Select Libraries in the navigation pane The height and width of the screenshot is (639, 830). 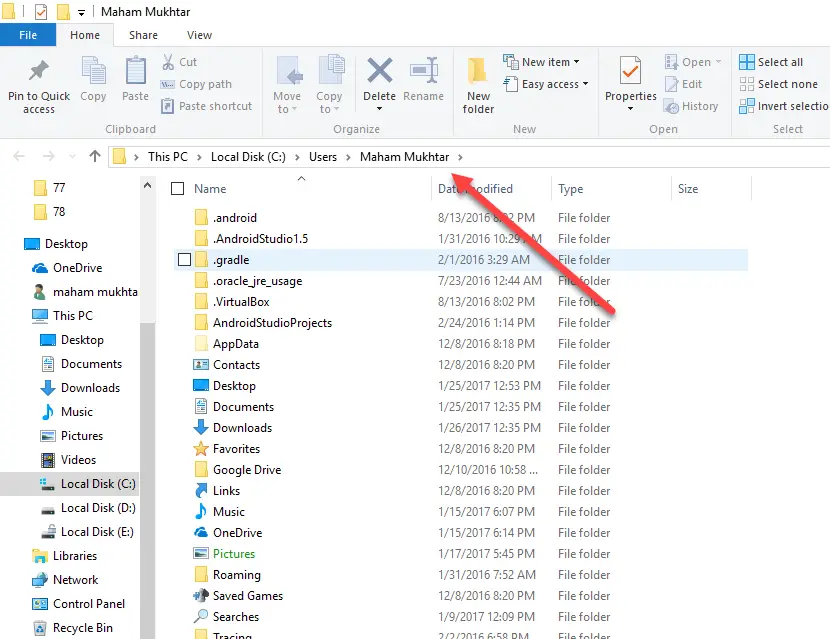pos(65,556)
